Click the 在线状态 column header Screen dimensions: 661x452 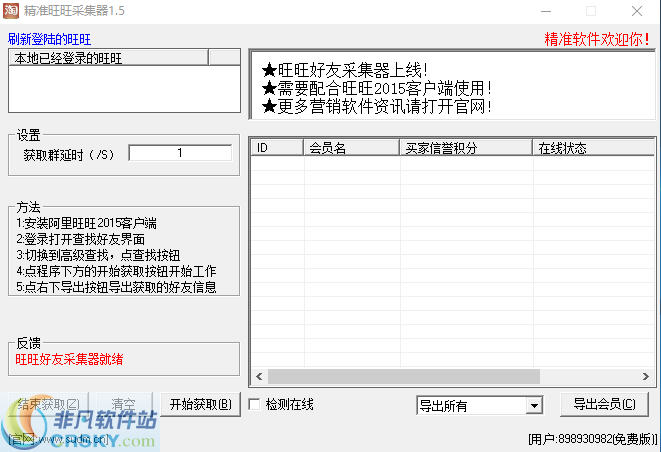coord(594,148)
